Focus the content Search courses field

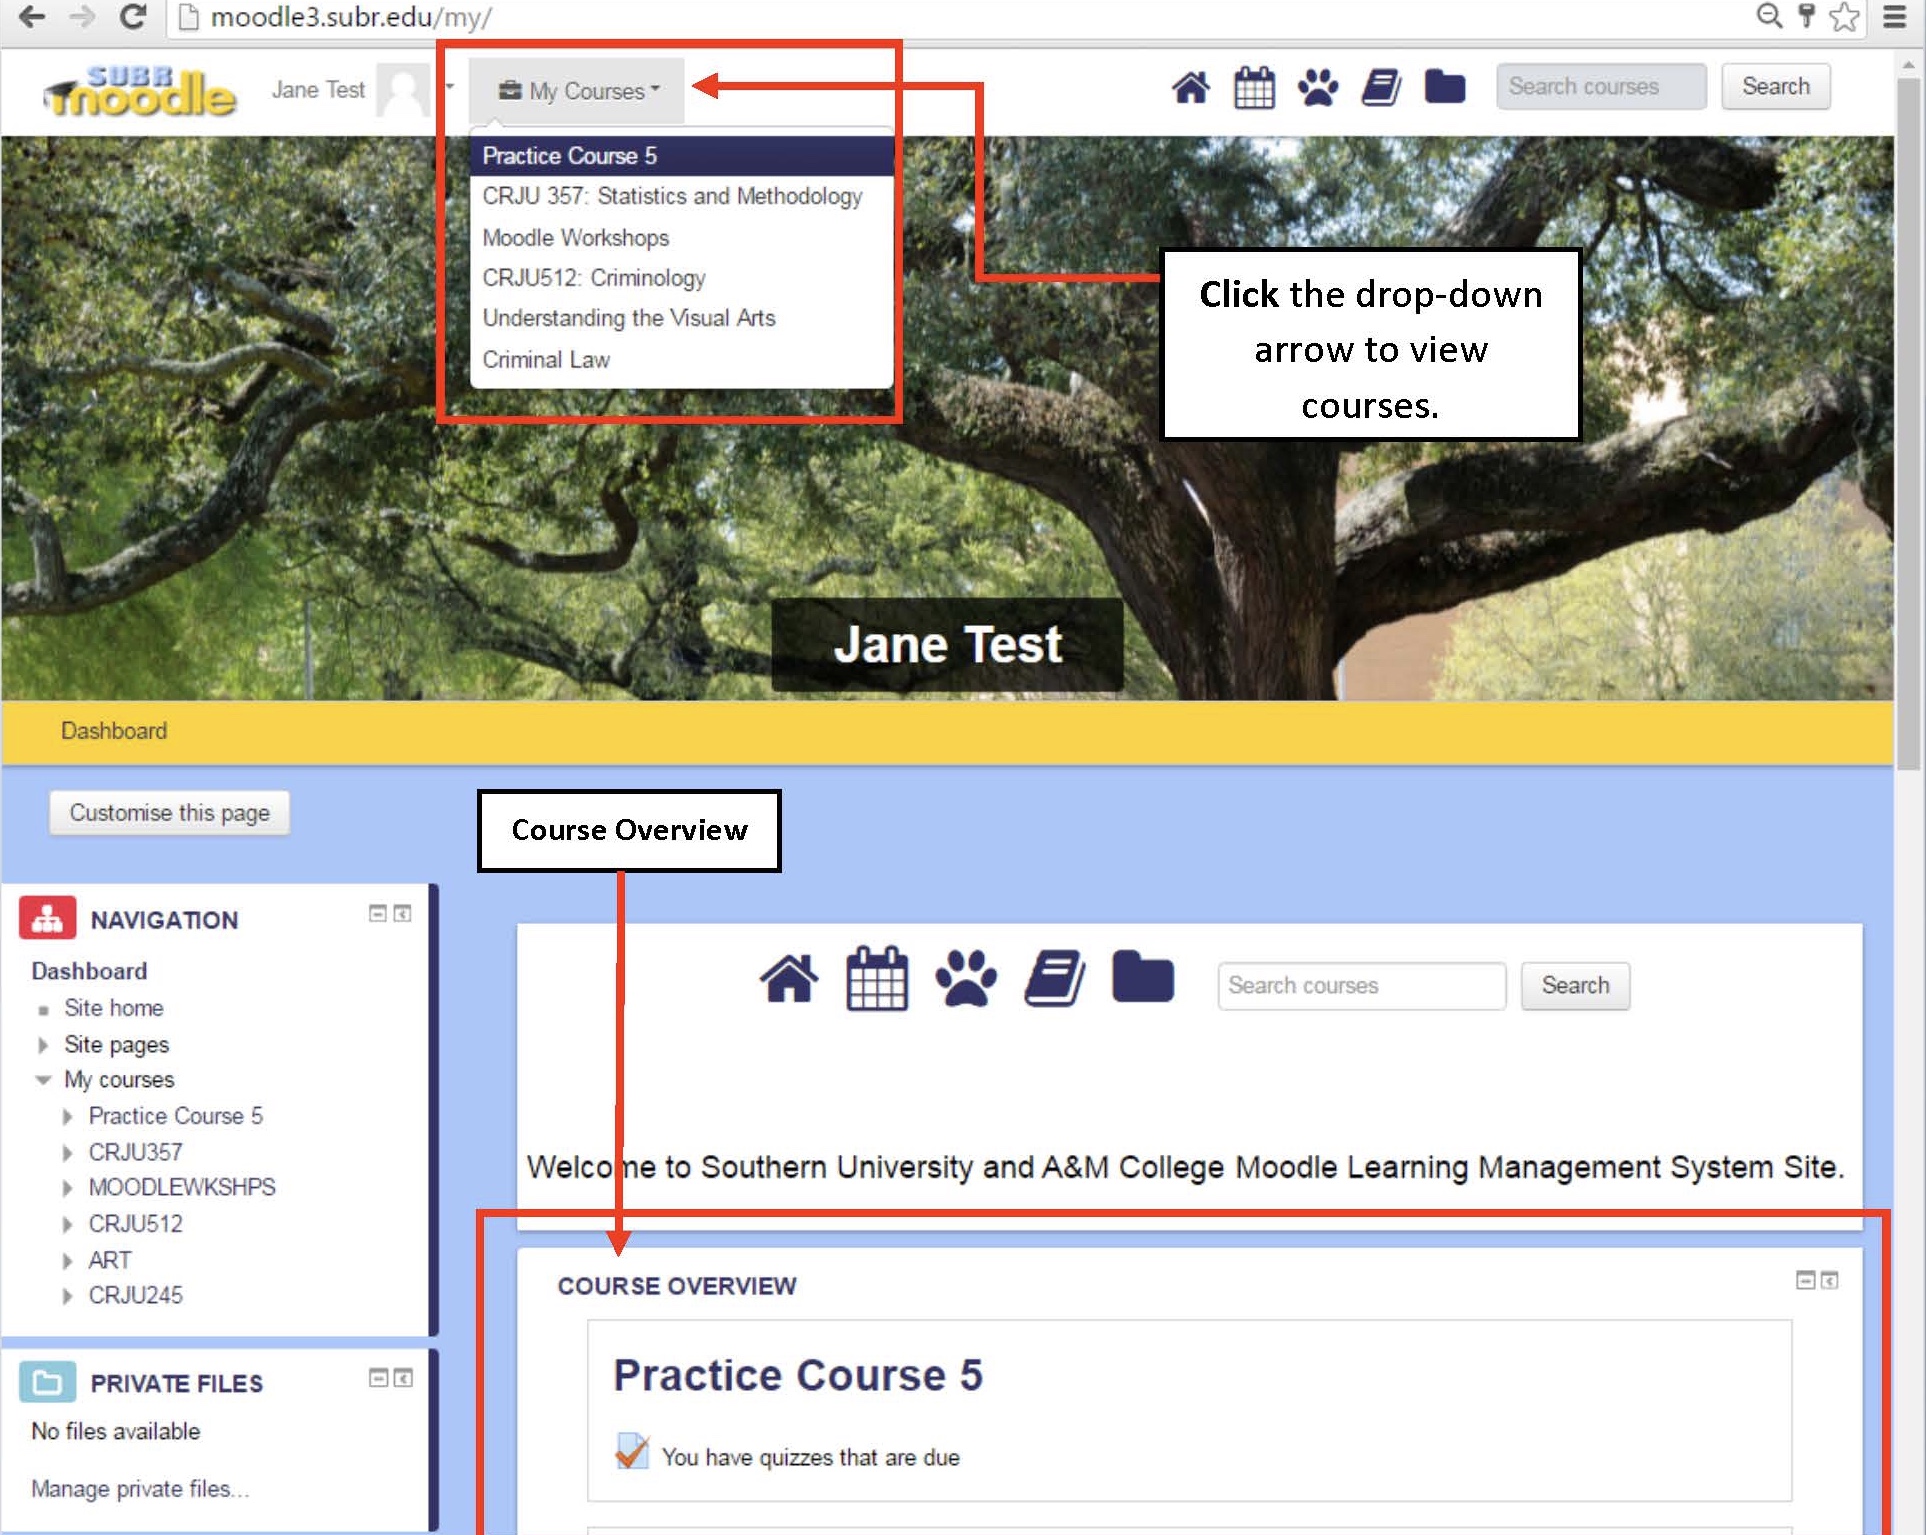tap(1361, 986)
